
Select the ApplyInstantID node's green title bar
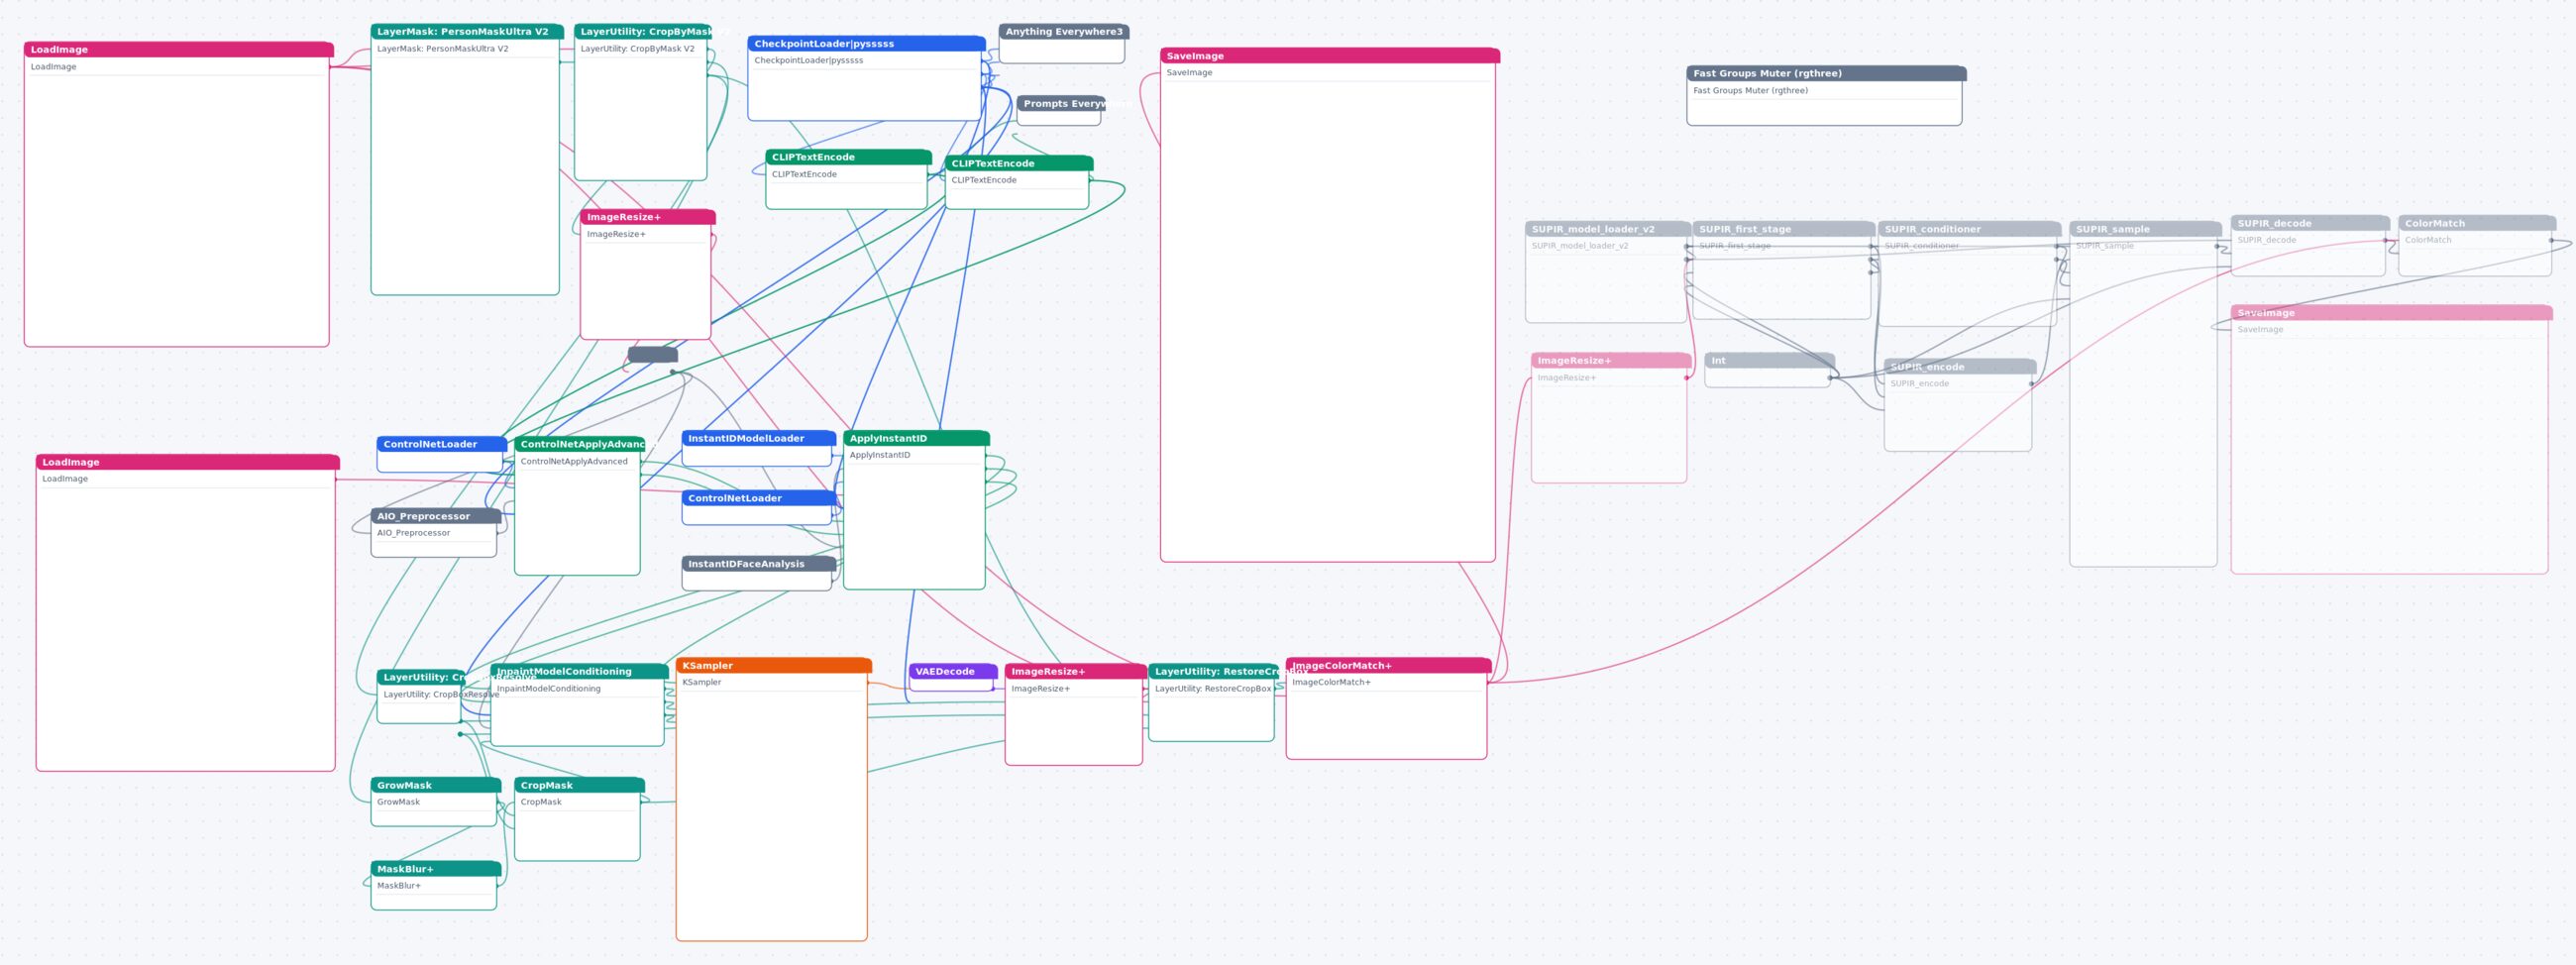(x=916, y=438)
